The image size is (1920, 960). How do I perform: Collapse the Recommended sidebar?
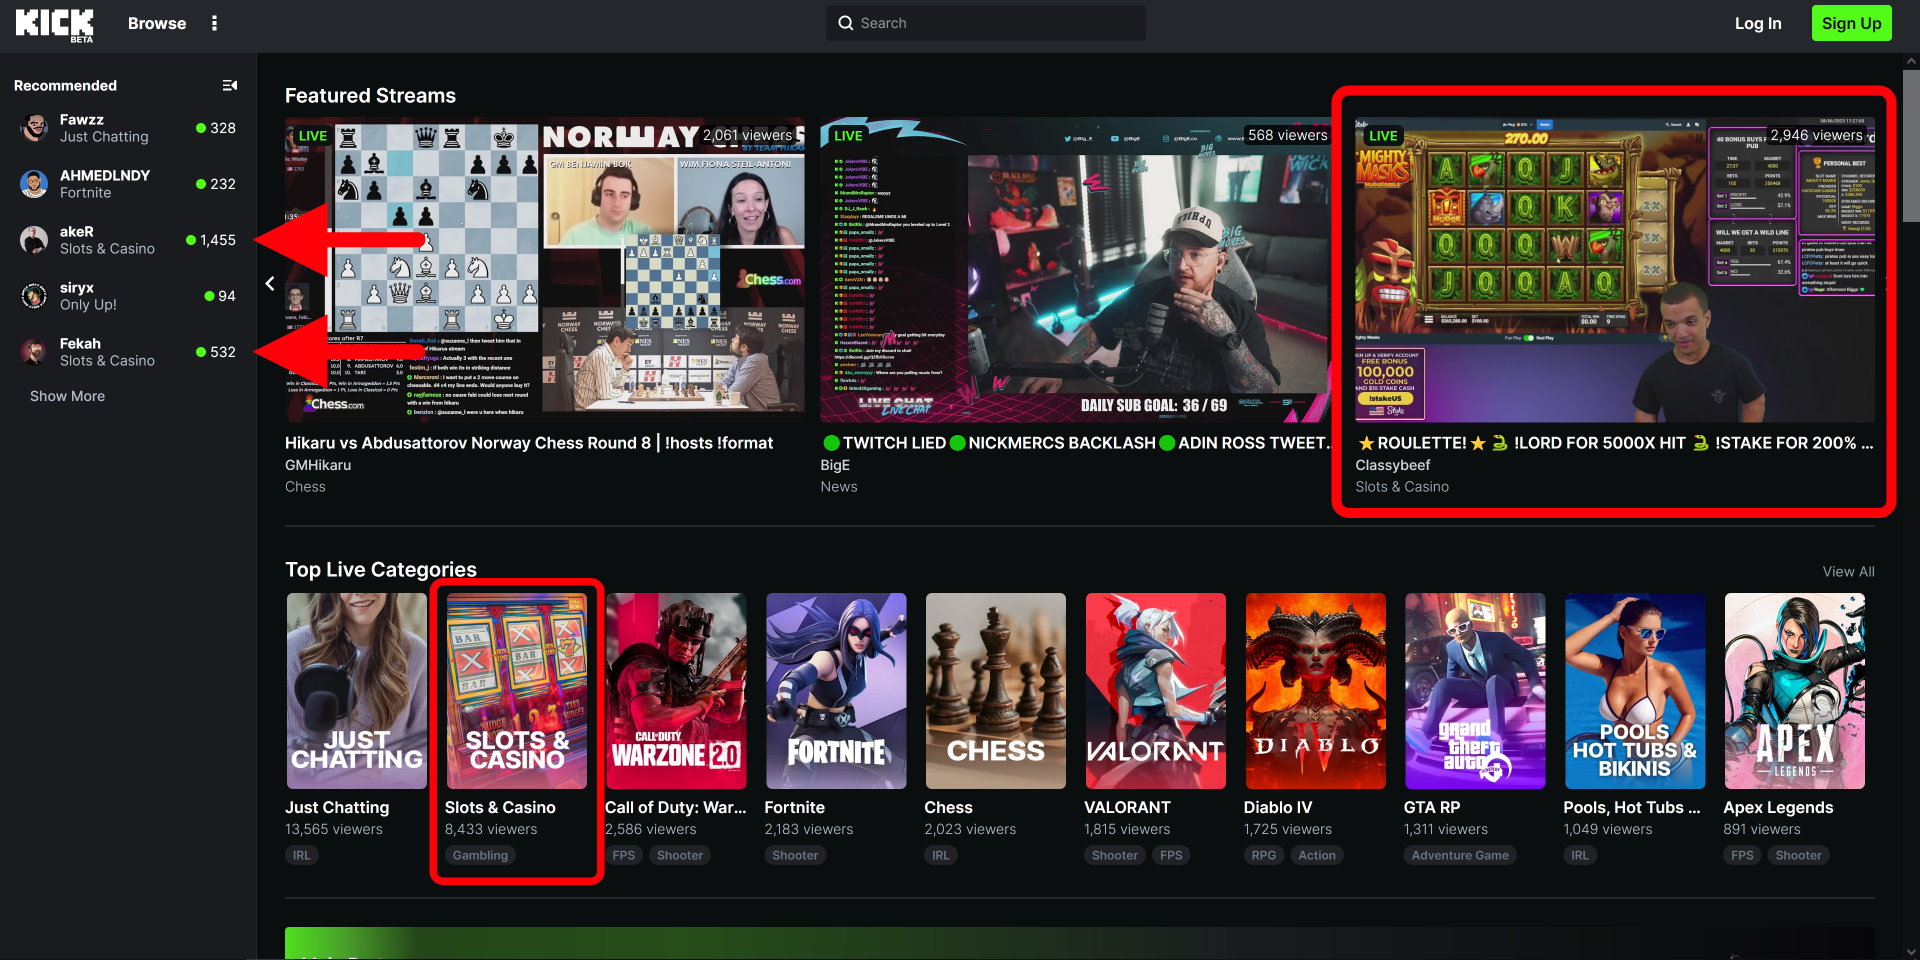(229, 86)
